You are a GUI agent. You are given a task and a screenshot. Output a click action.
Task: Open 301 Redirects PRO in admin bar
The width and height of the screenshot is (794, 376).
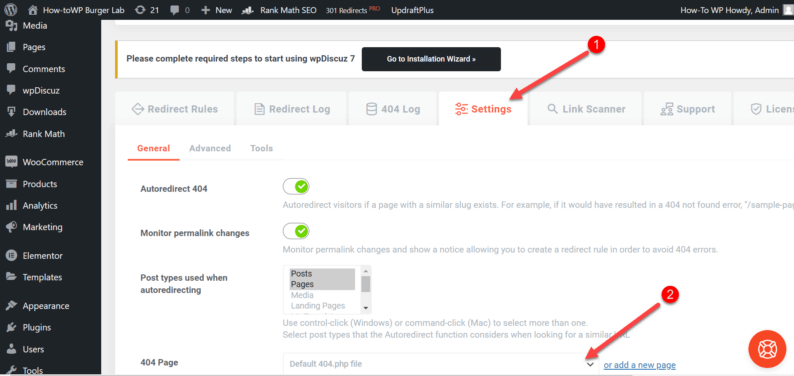(x=352, y=10)
